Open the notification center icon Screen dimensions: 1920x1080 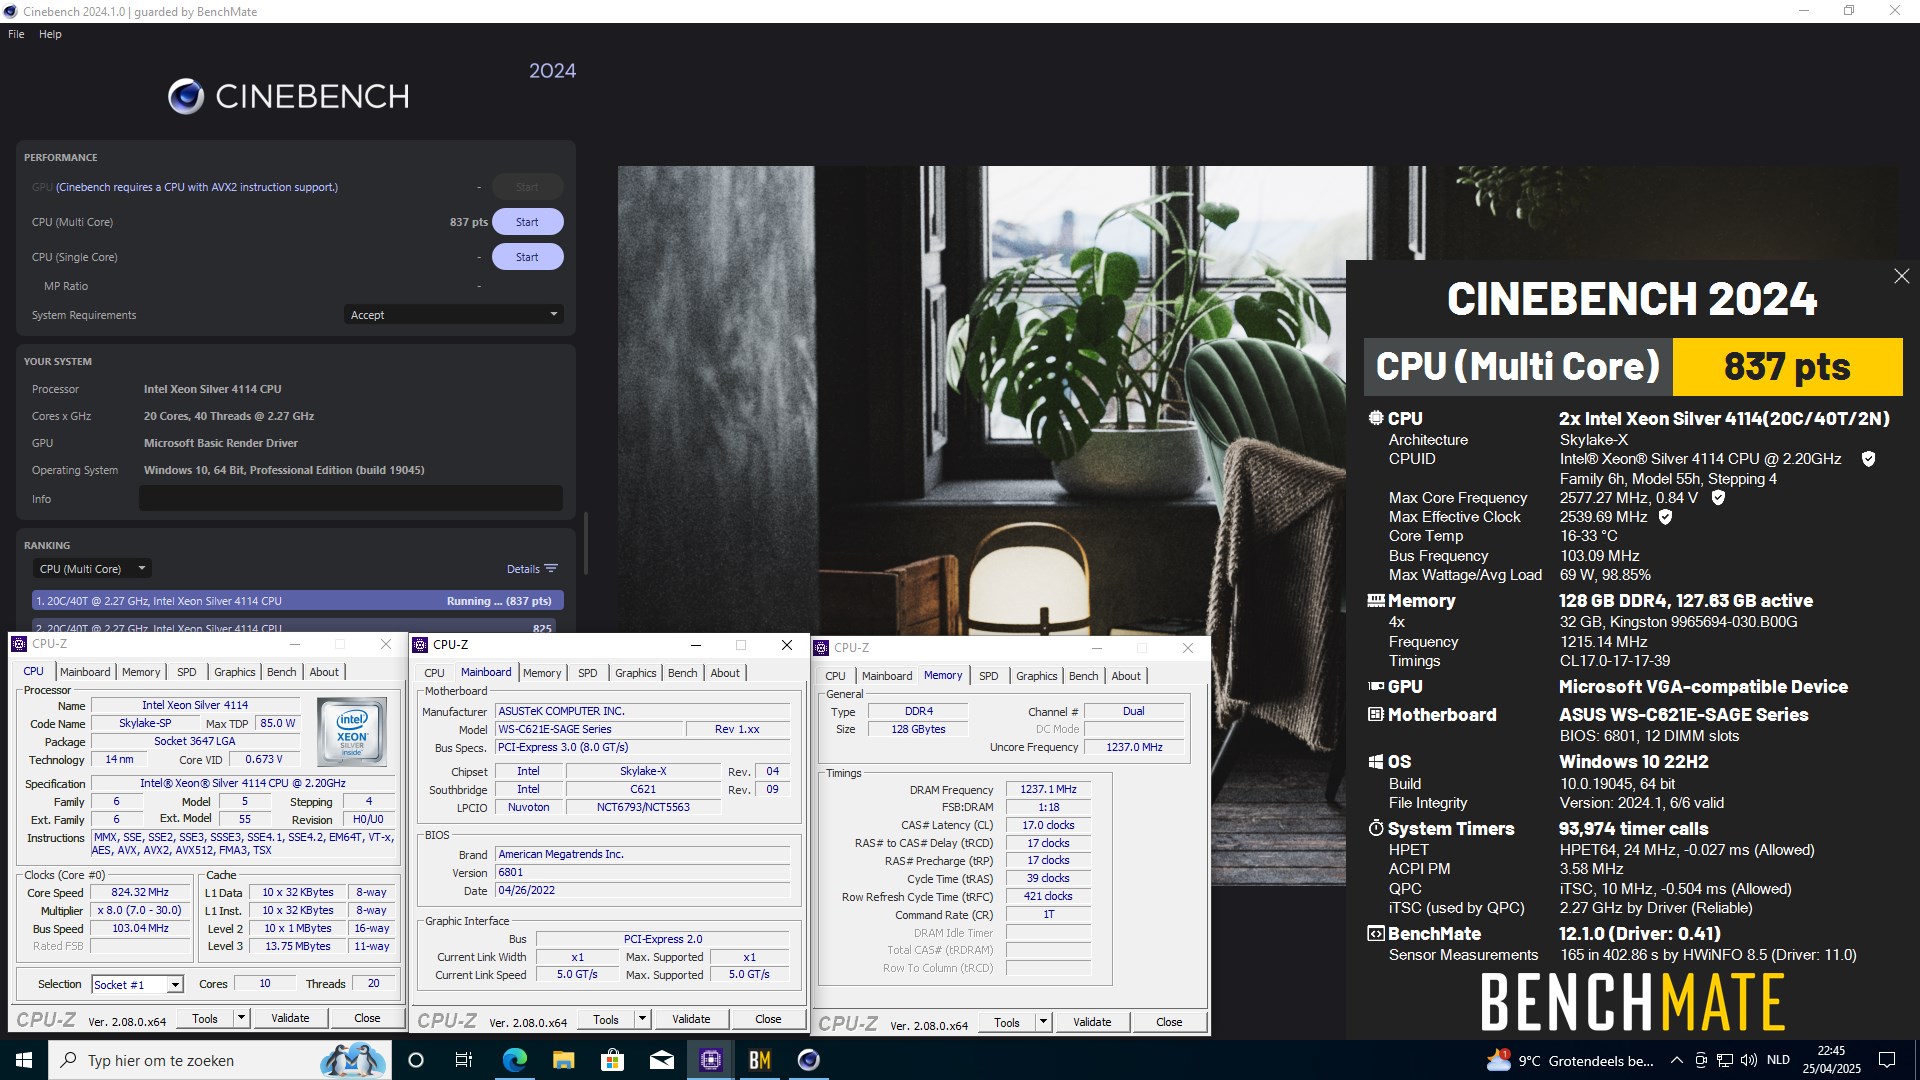pos(1887,1060)
